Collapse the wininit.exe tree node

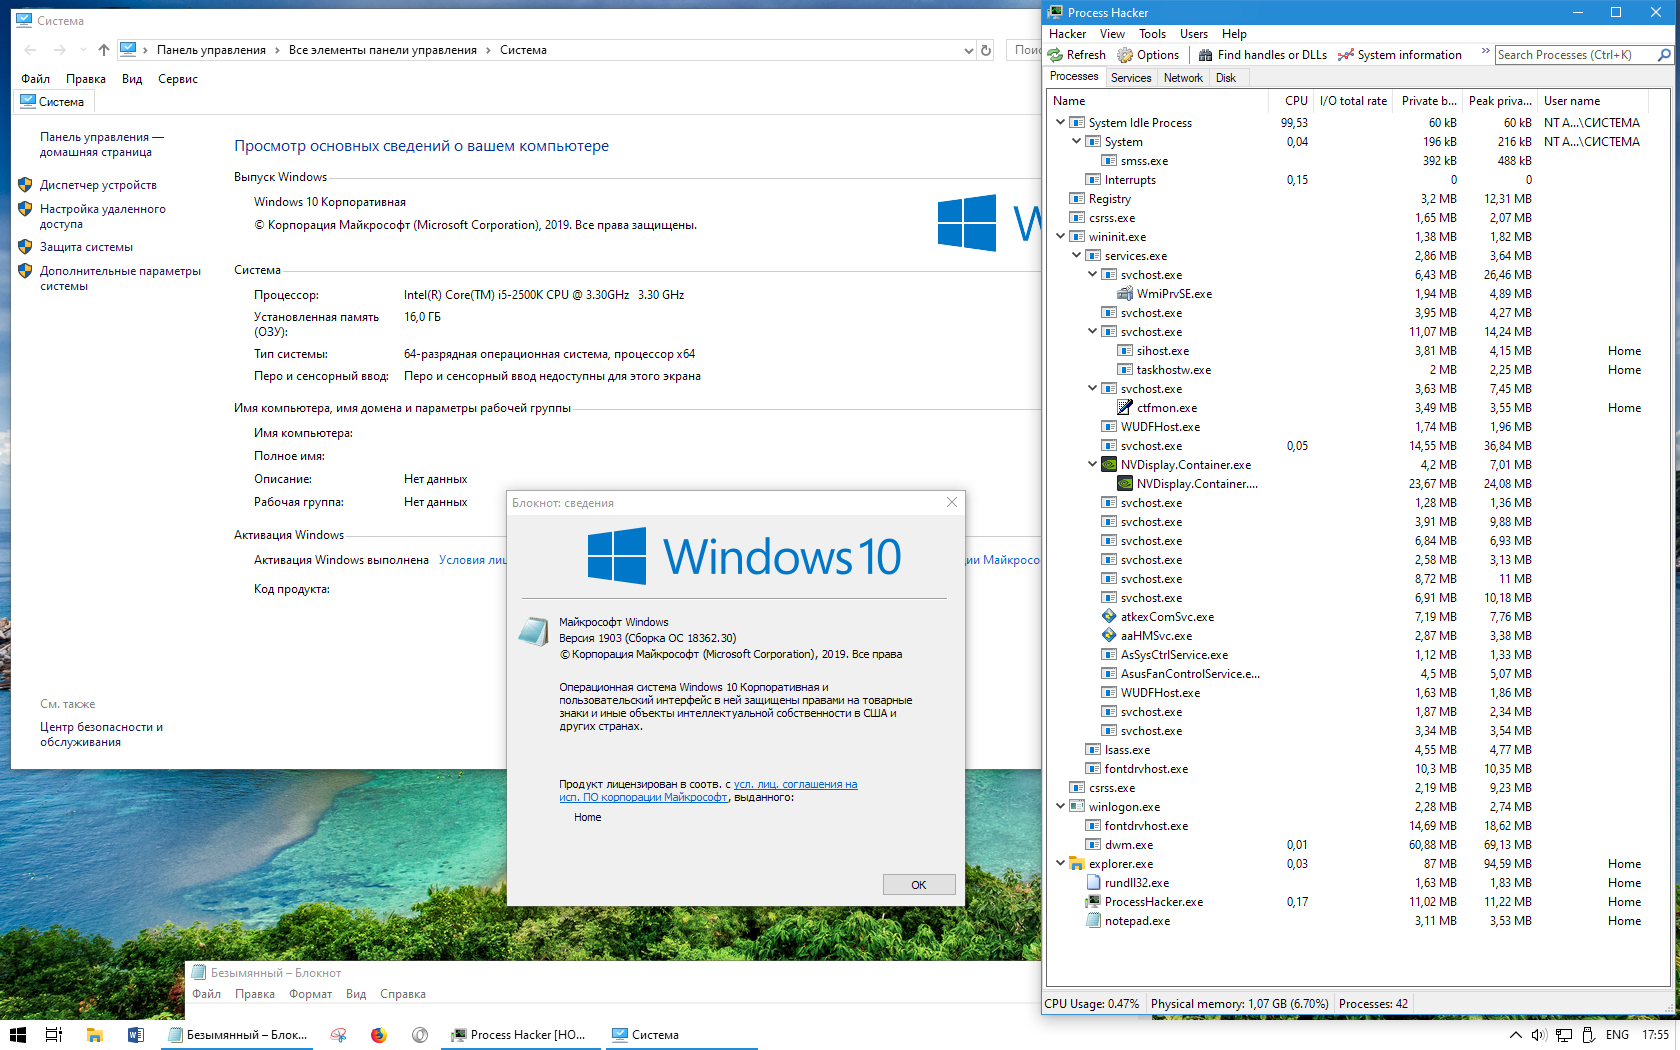(x=1060, y=237)
